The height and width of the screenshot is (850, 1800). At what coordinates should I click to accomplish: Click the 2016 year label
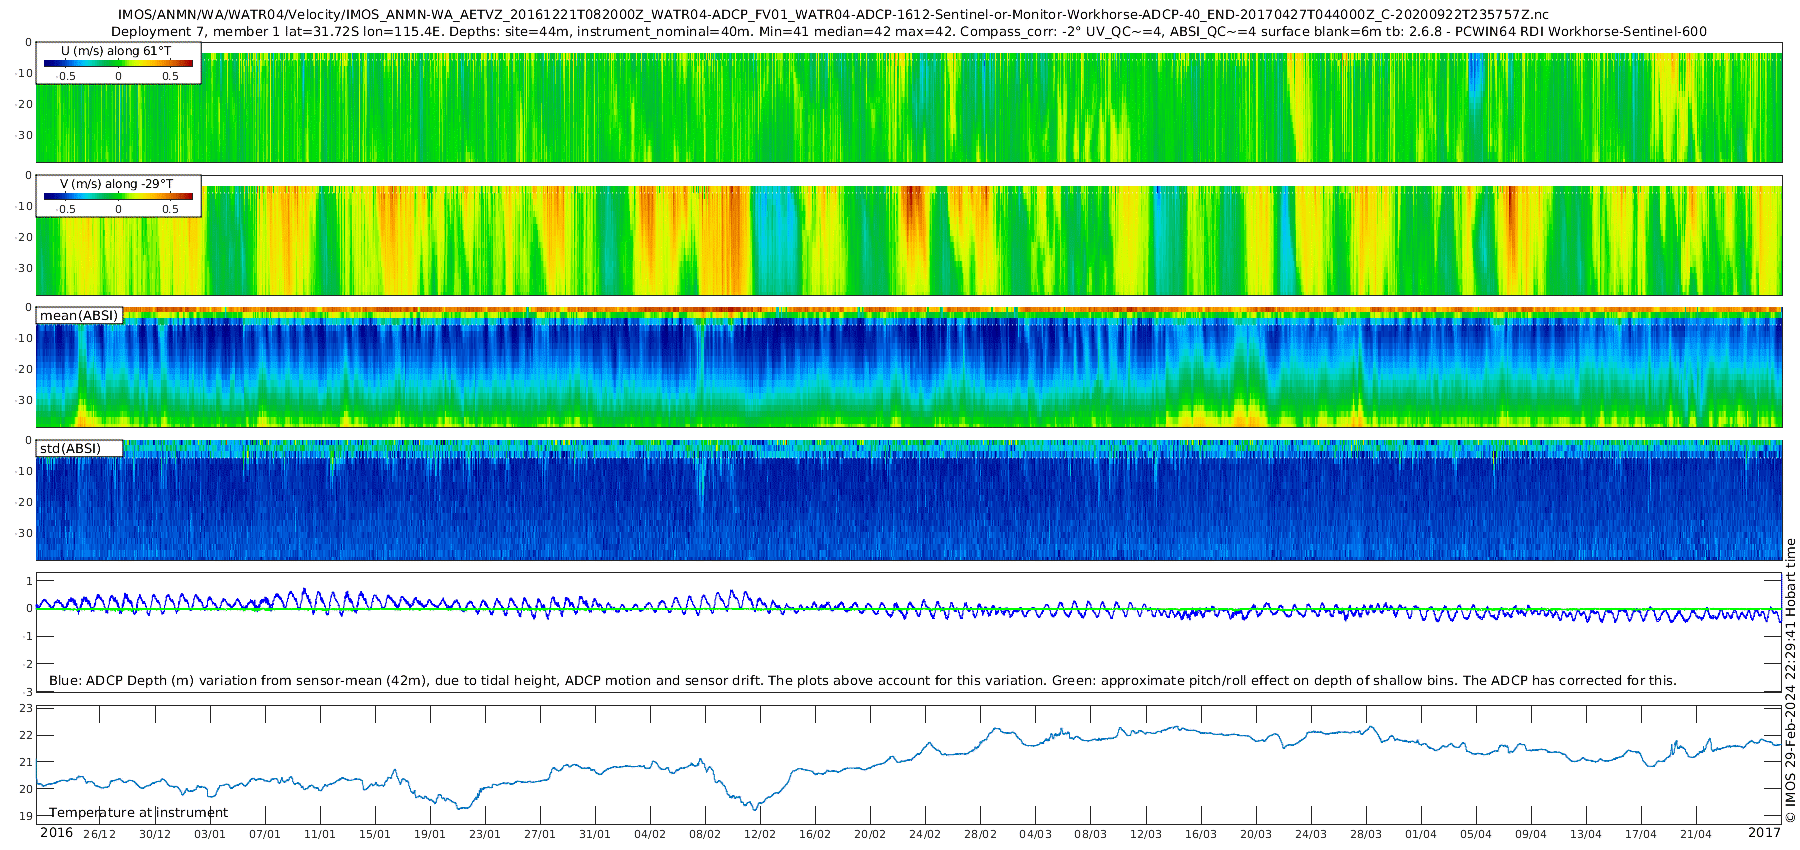click(x=56, y=833)
